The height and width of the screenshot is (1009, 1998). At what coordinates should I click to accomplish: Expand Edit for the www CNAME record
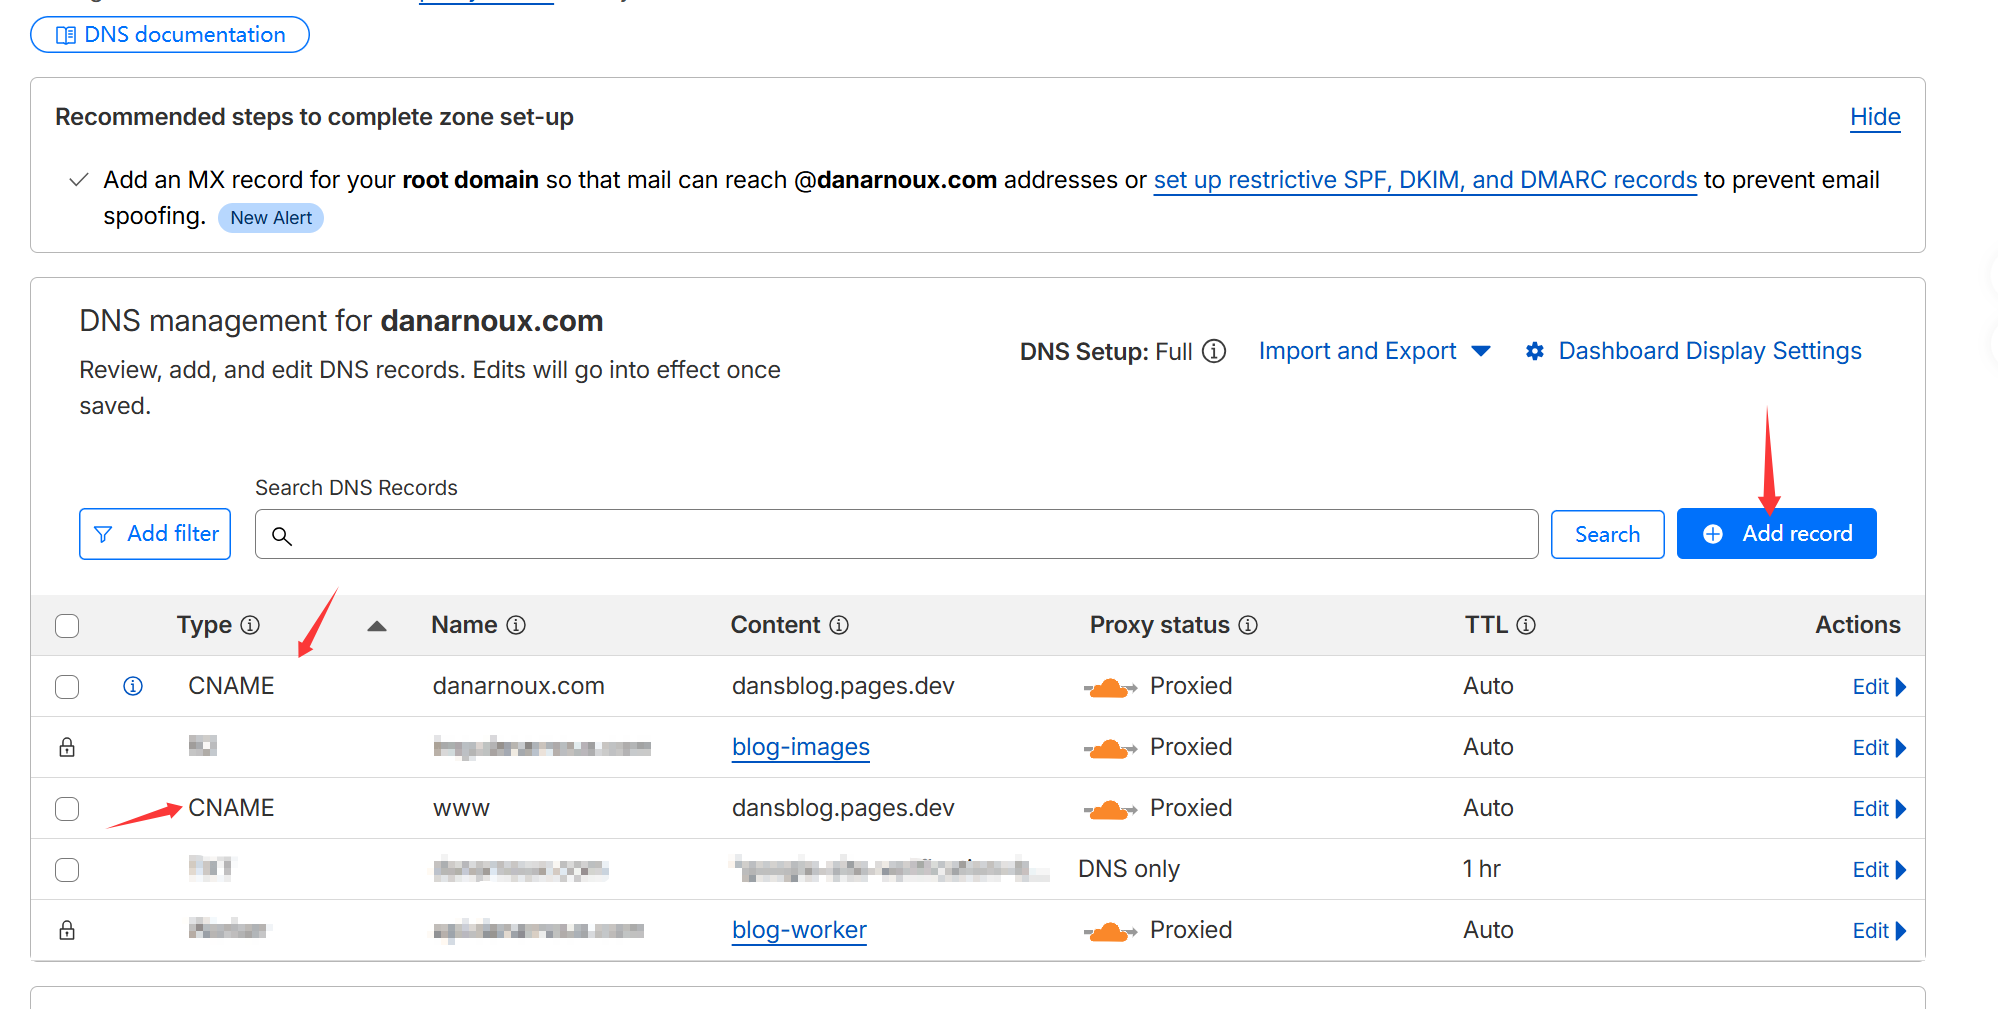coord(1878,809)
